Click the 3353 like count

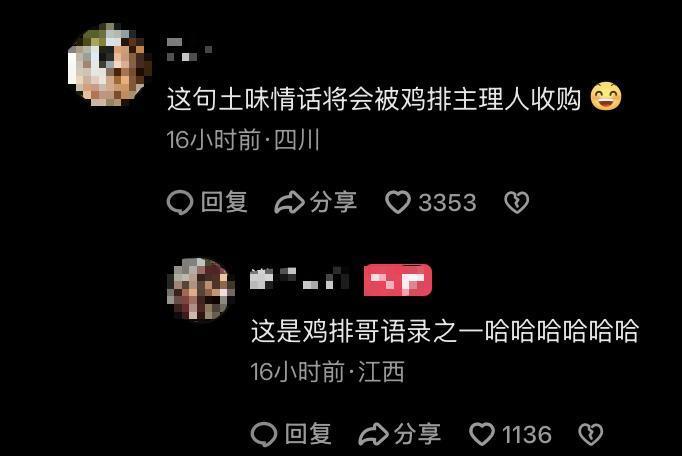[448, 203]
